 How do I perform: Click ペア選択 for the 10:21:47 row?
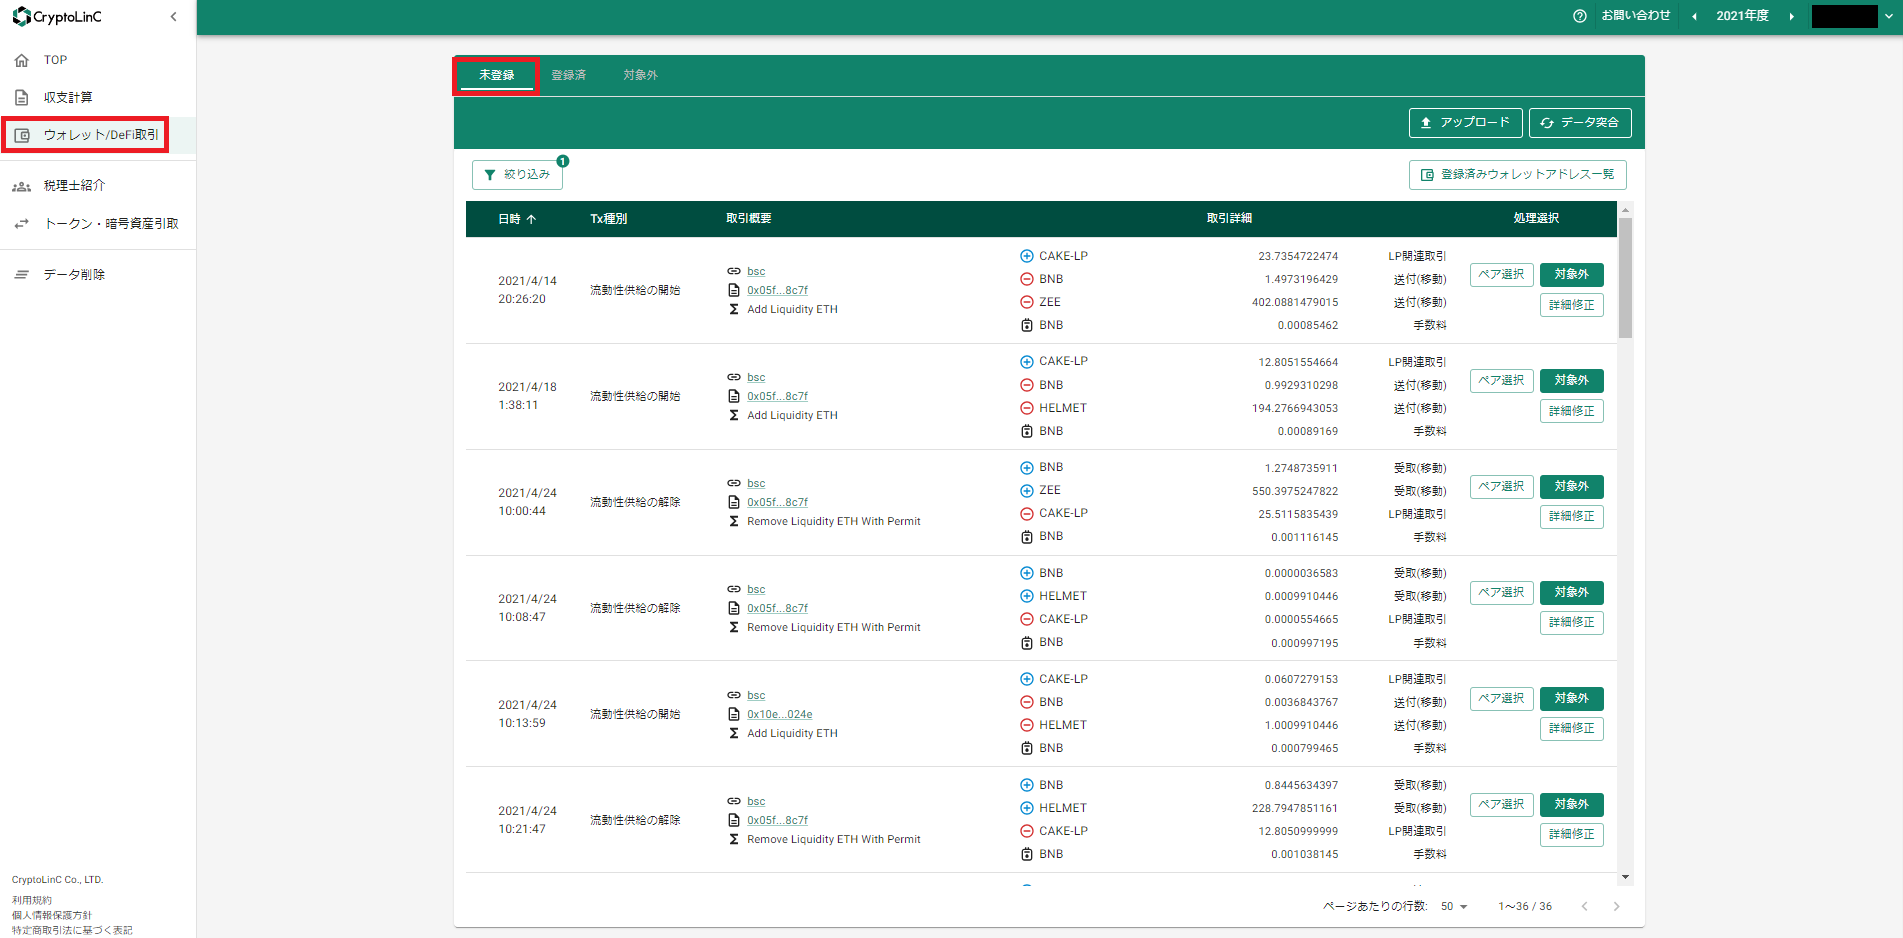[1501, 805]
